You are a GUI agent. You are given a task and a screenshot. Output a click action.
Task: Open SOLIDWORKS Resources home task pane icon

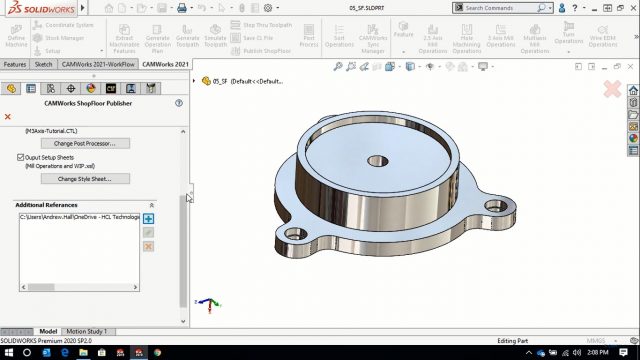click(x=633, y=90)
